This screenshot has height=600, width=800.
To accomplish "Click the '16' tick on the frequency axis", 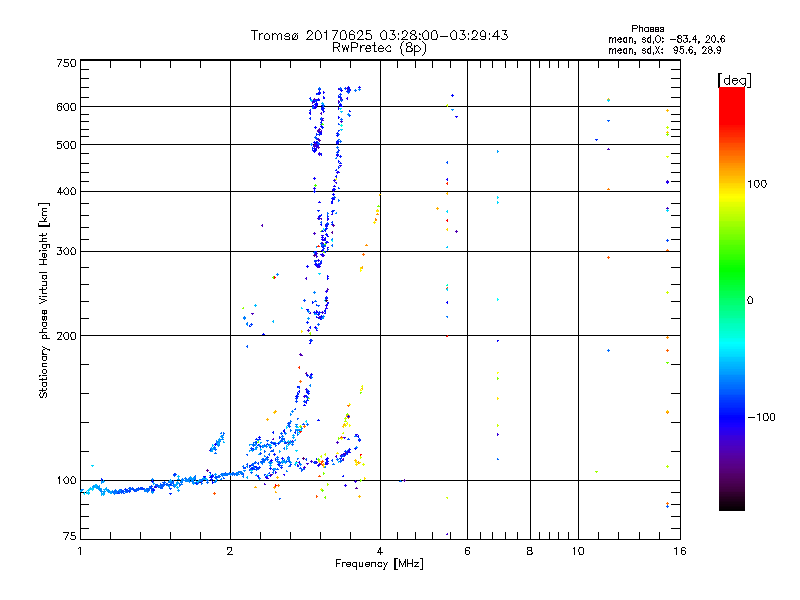I will point(680,551).
